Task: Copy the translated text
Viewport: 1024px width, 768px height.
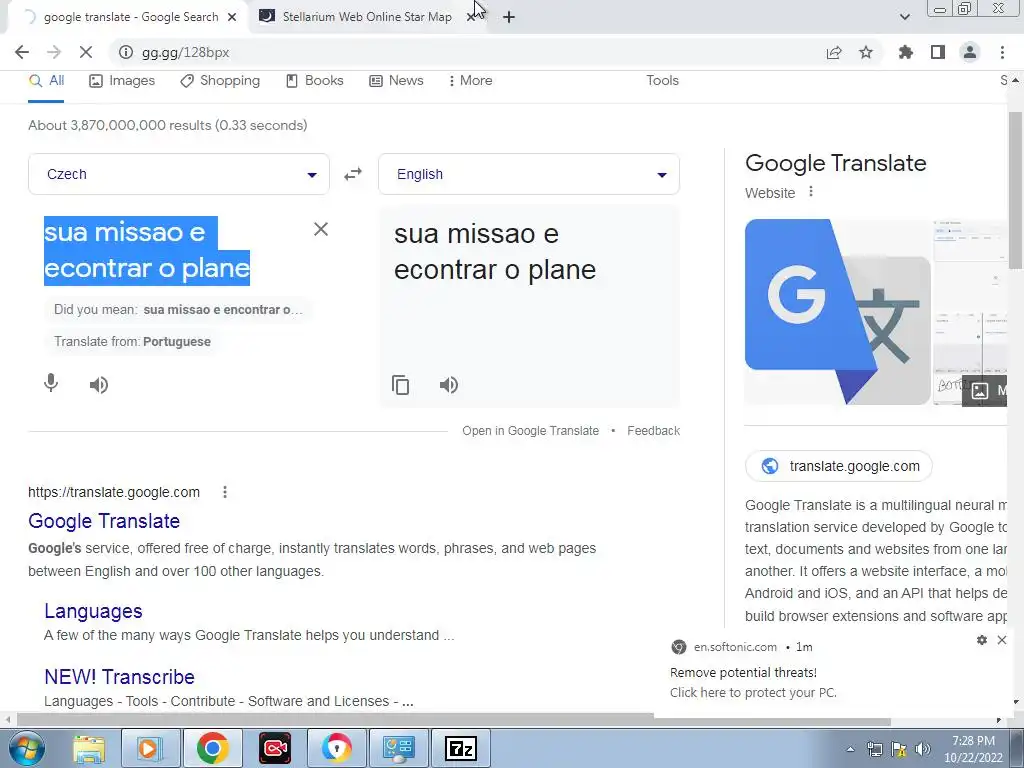Action: (x=400, y=385)
